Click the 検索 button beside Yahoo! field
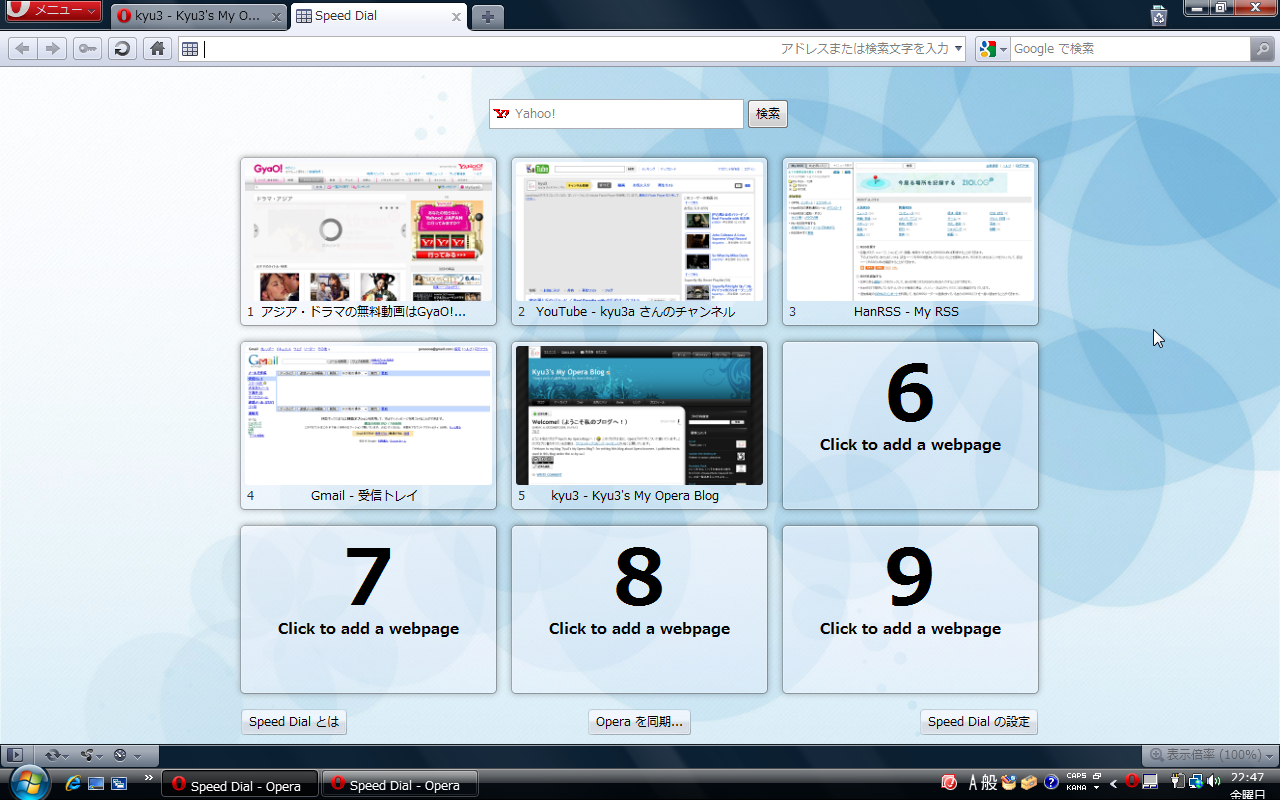 (x=768, y=114)
